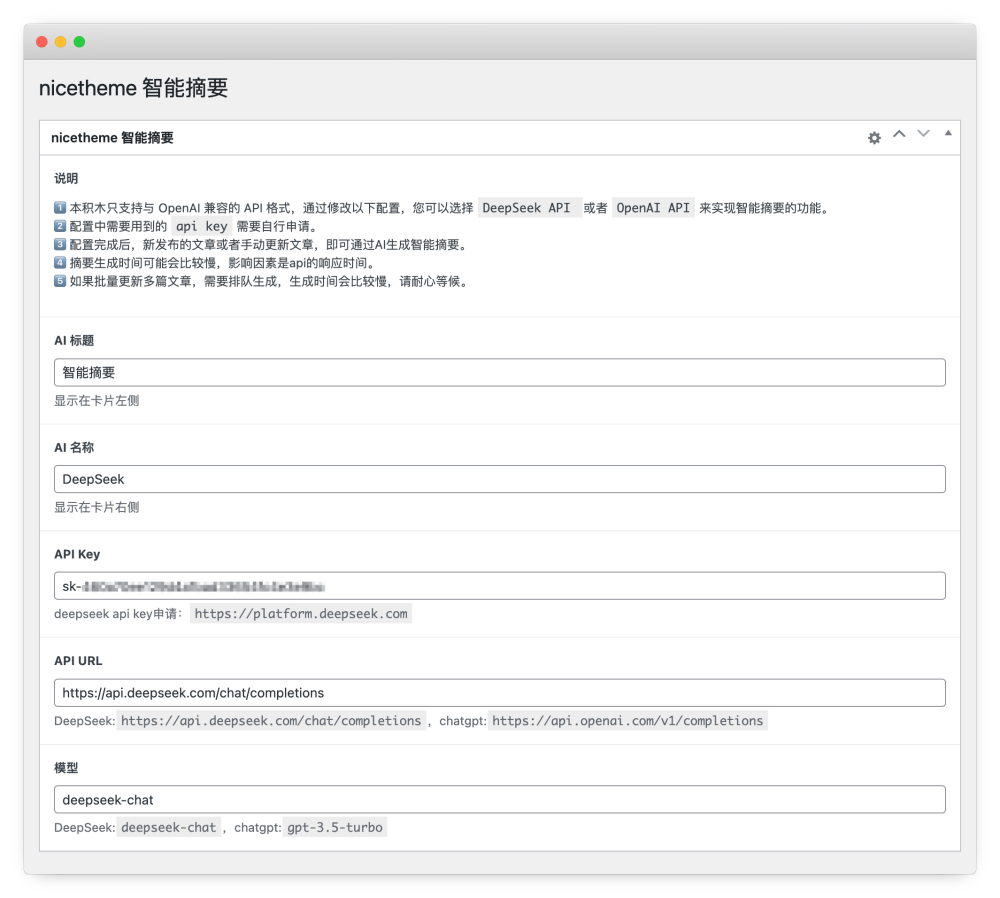Move the panel down with the down chevron

[x=923, y=134]
